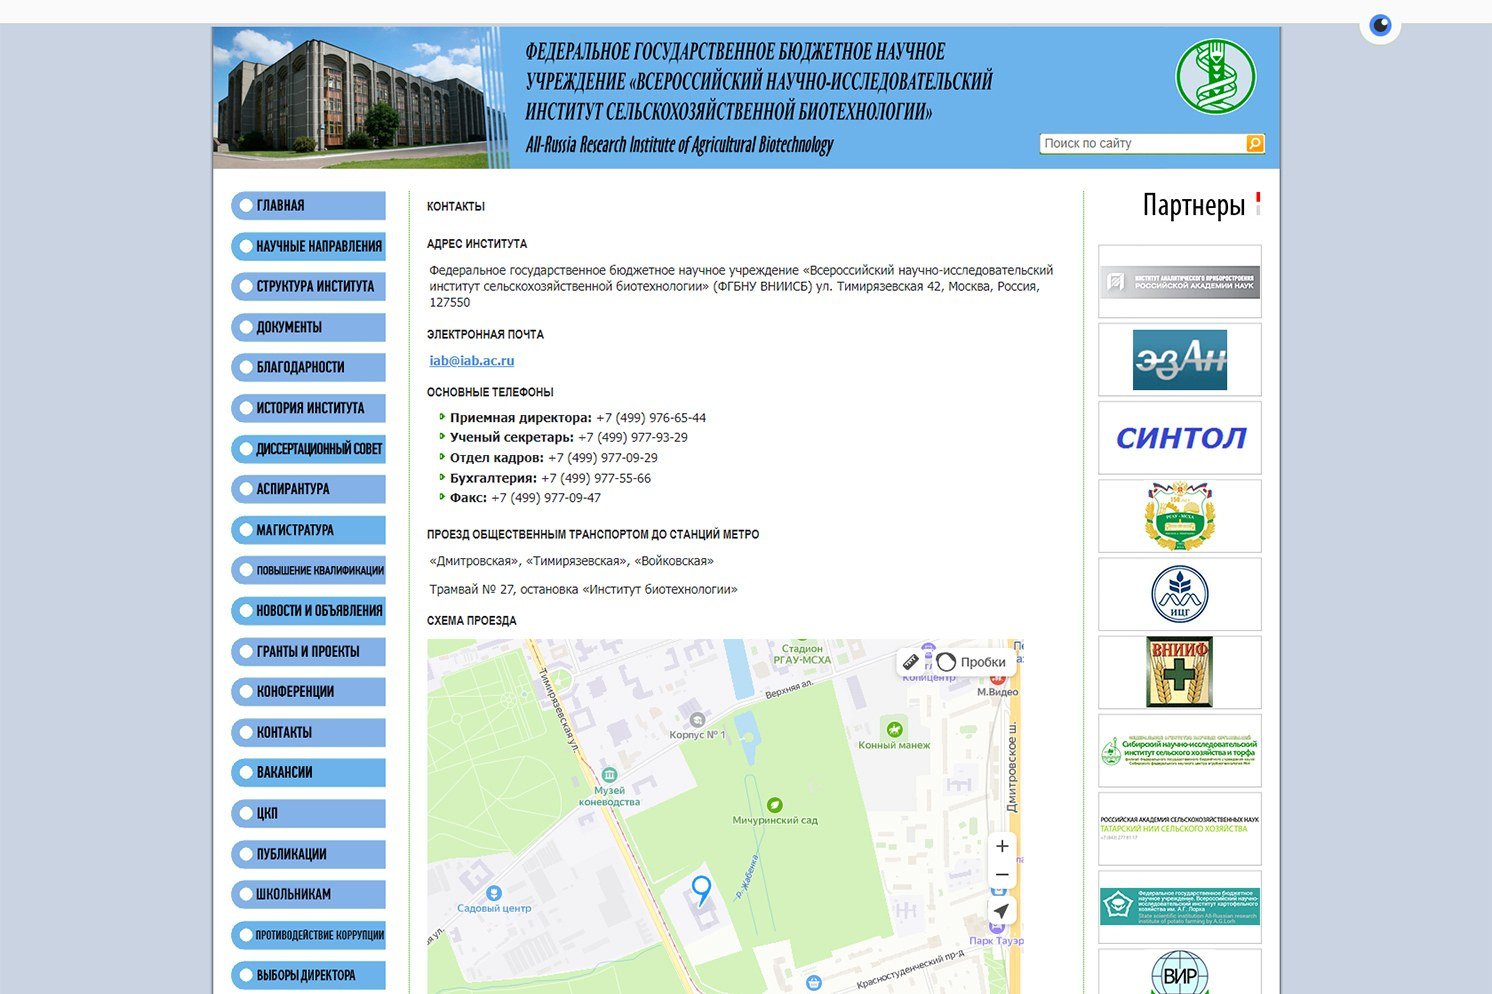
Task: Click the Садовый центр map marker
Action: pos(493,892)
